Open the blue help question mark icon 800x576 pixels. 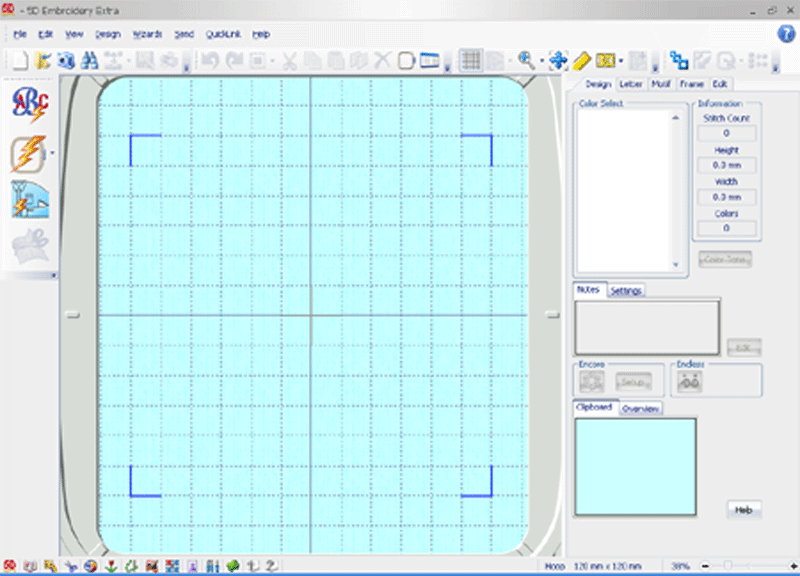tap(786, 34)
